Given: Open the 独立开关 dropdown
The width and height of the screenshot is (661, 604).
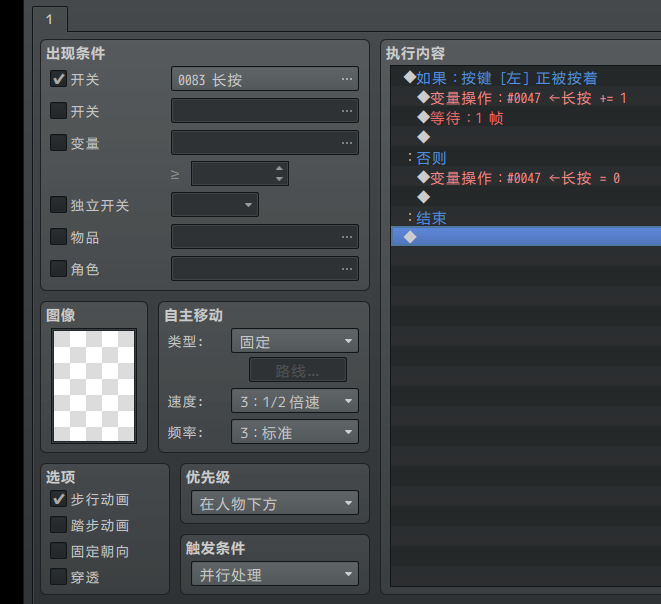Looking at the screenshot, I should [215, 205].
